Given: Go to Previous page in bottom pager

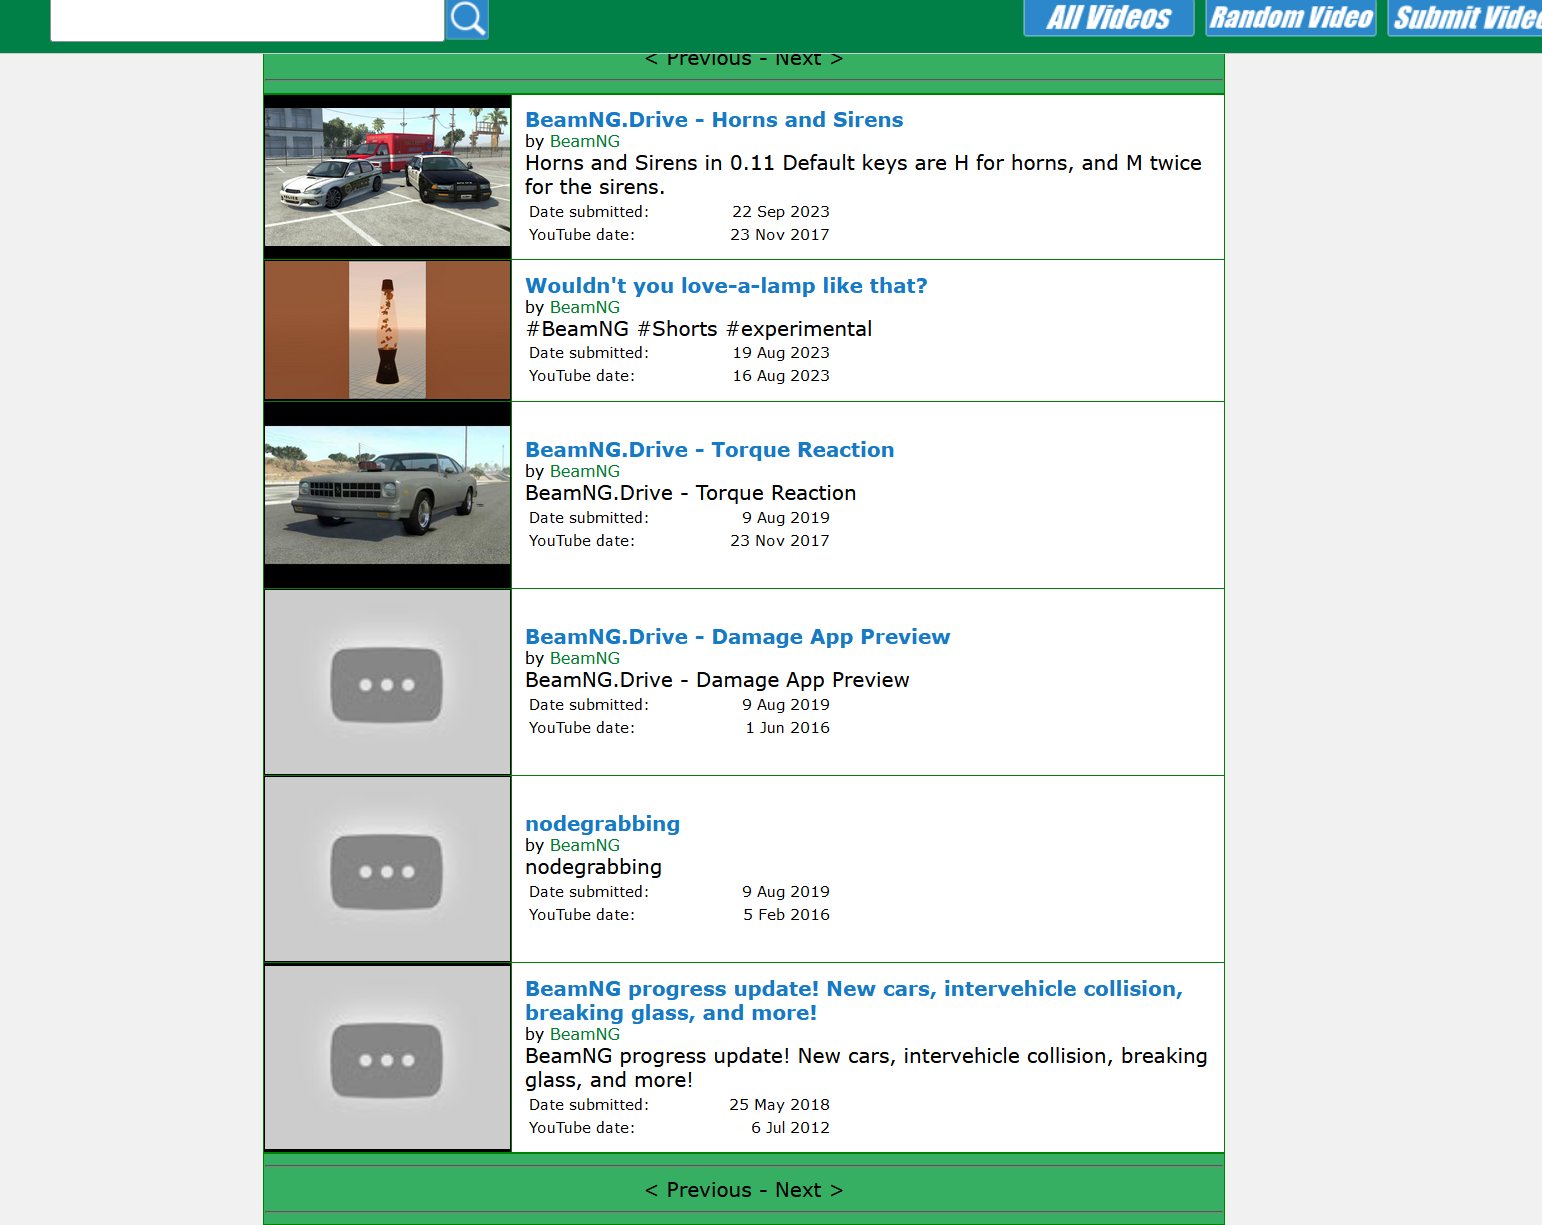Looking at the screenshot, I should click(x=698, y=1190).
